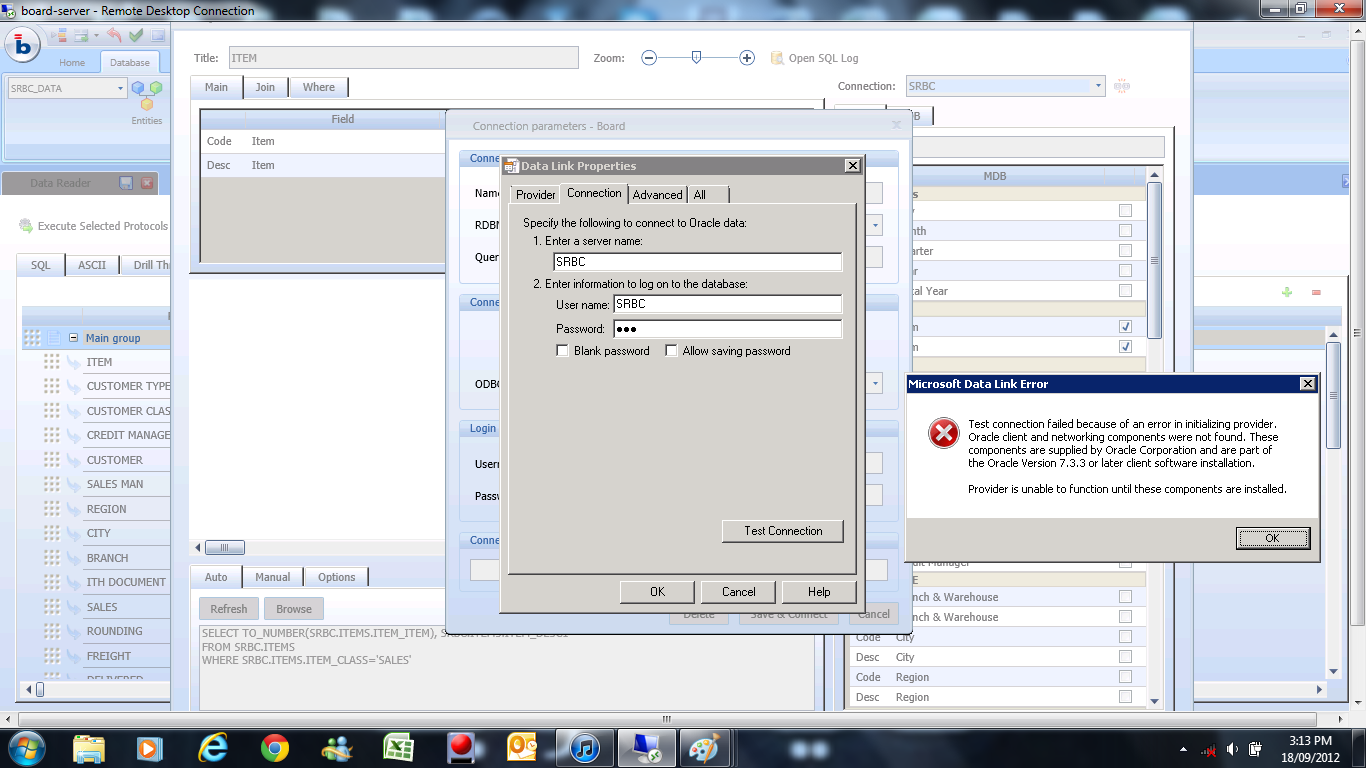Open the Windows Start menu

click(x=25, y=747)
